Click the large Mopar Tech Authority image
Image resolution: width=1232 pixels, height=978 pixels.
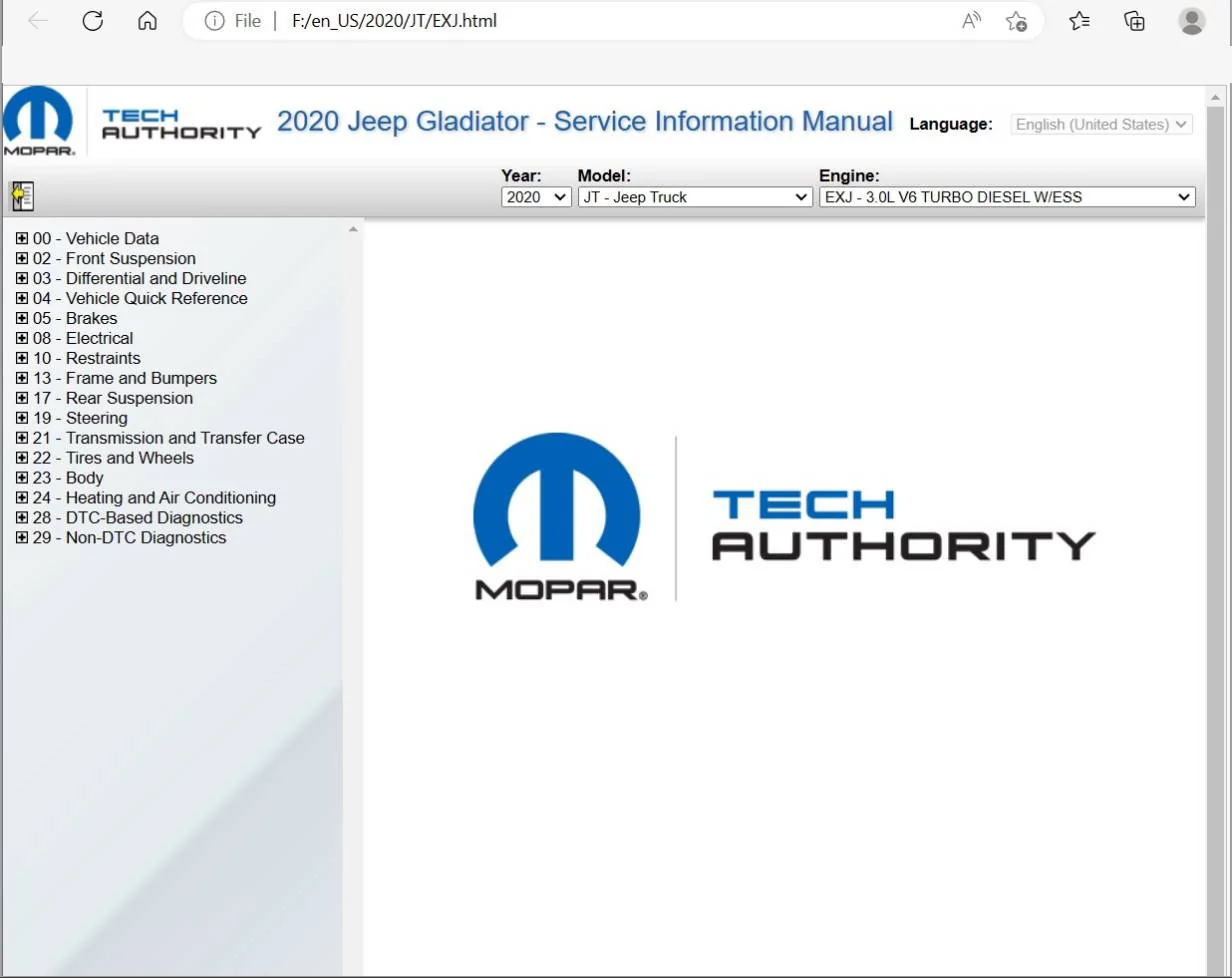(784, 518)
